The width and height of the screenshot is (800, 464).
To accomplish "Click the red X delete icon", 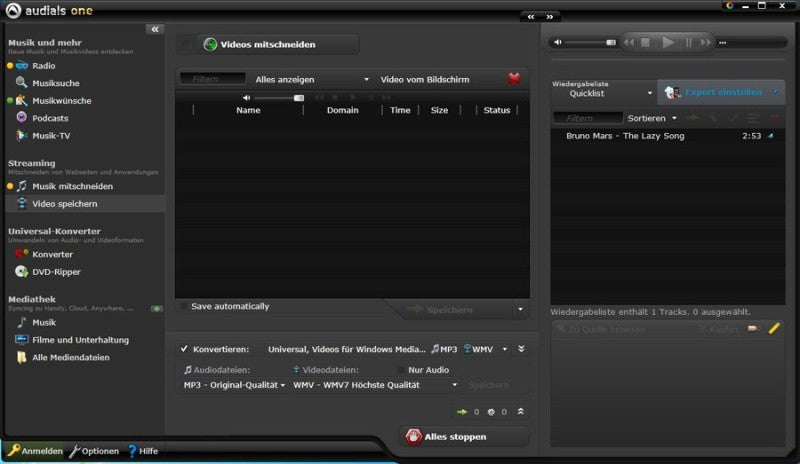I will click(x=514, y=79).
